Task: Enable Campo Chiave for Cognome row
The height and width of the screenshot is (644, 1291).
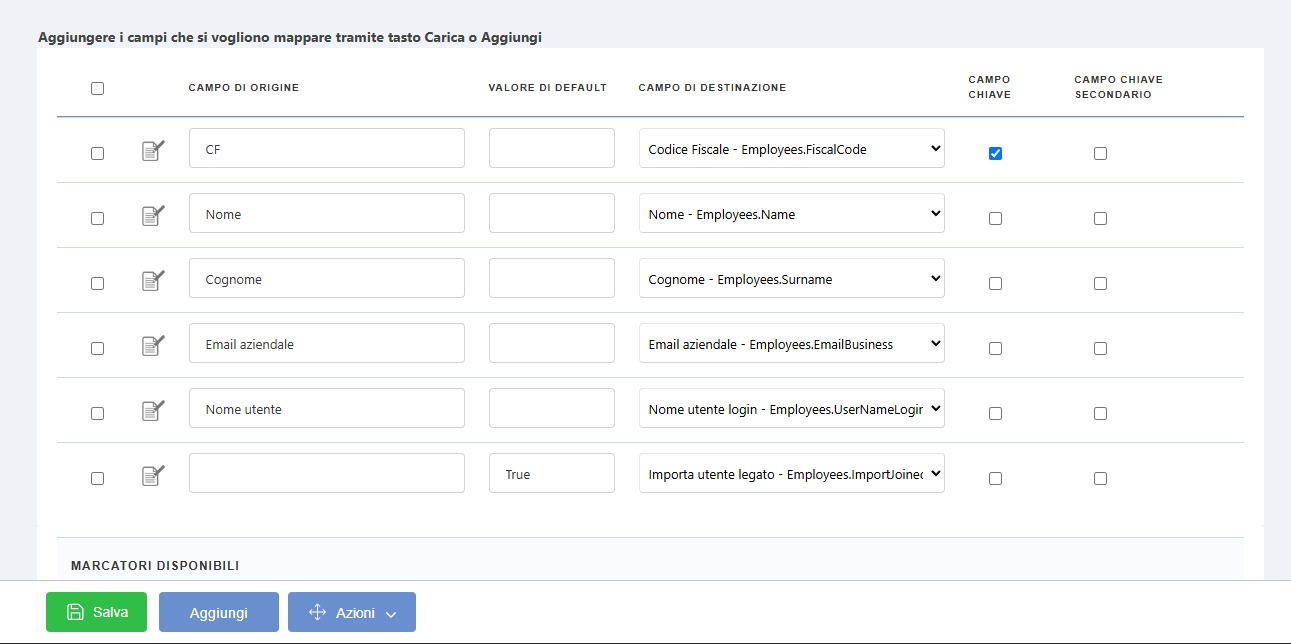Action: [995, 283]
